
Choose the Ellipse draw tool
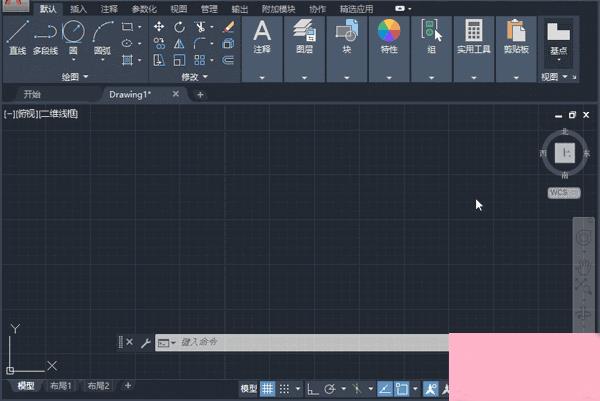[127, 43]
